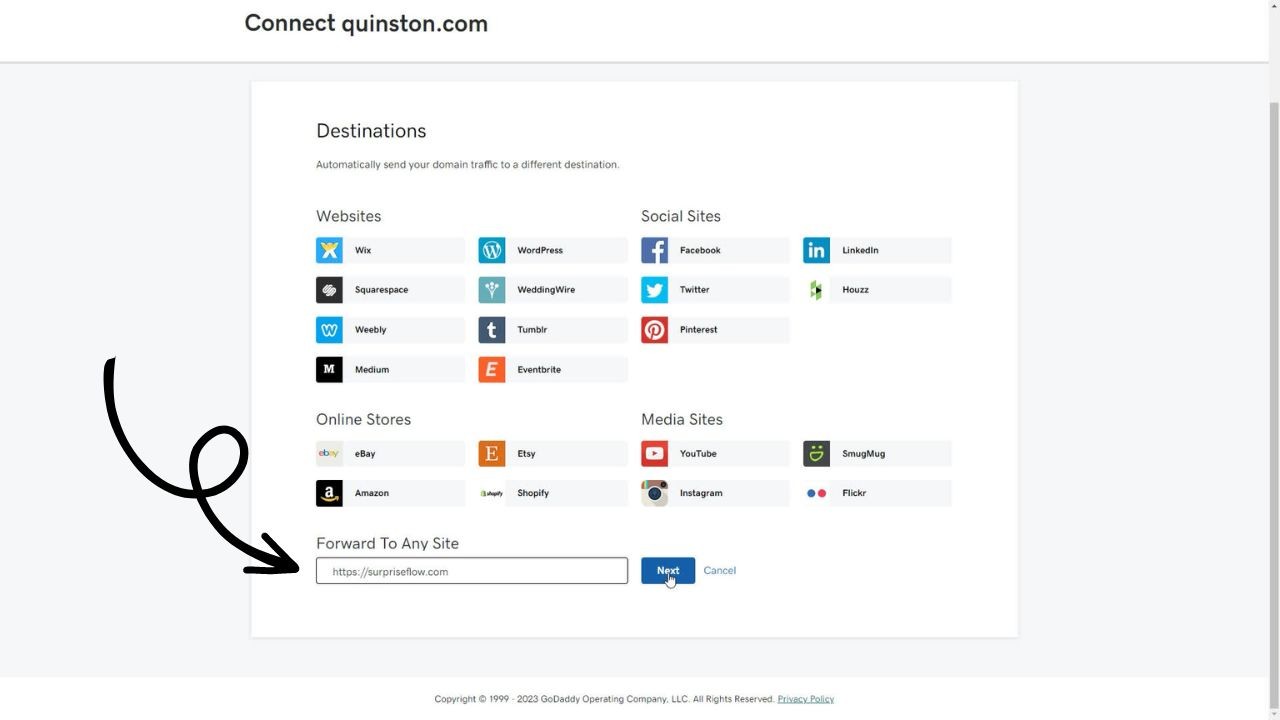Select the WeddingWire destination label

coord(546,290)
